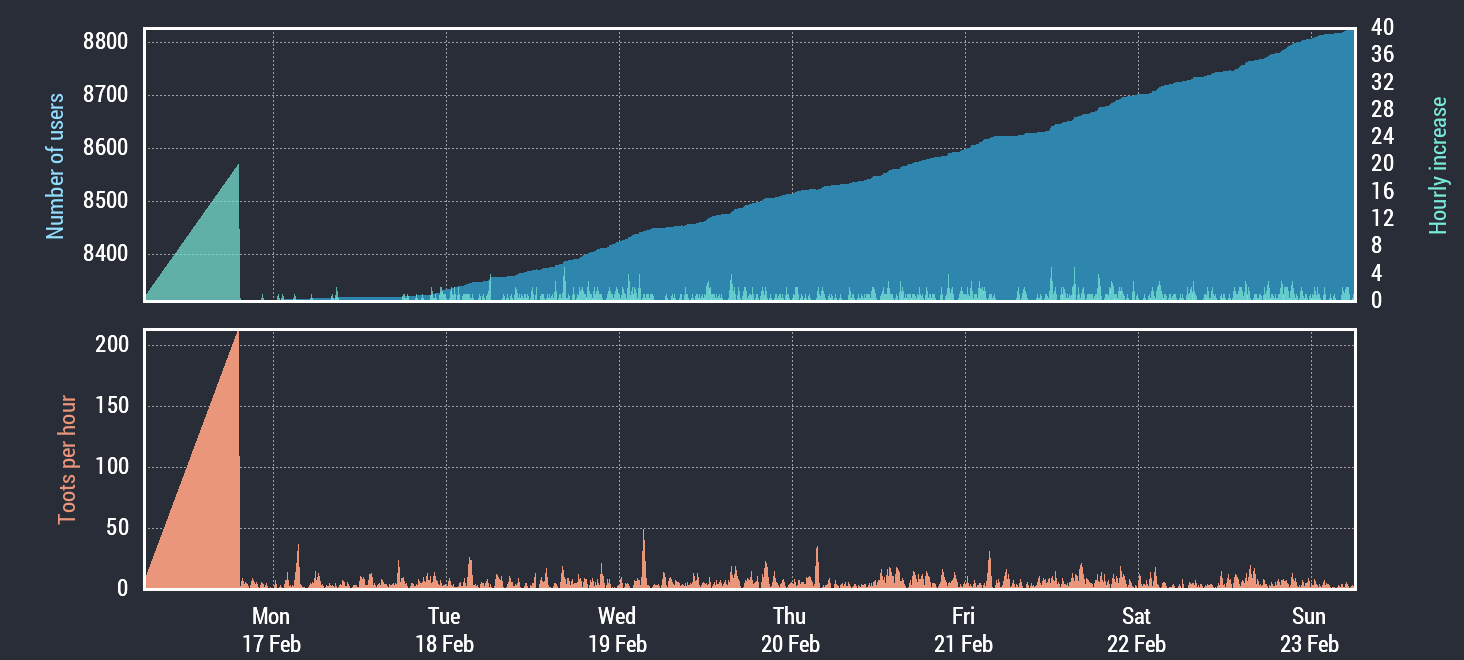
Task: Choose the Sun 23 Feb date label
Action: [x=1309, y=630]
